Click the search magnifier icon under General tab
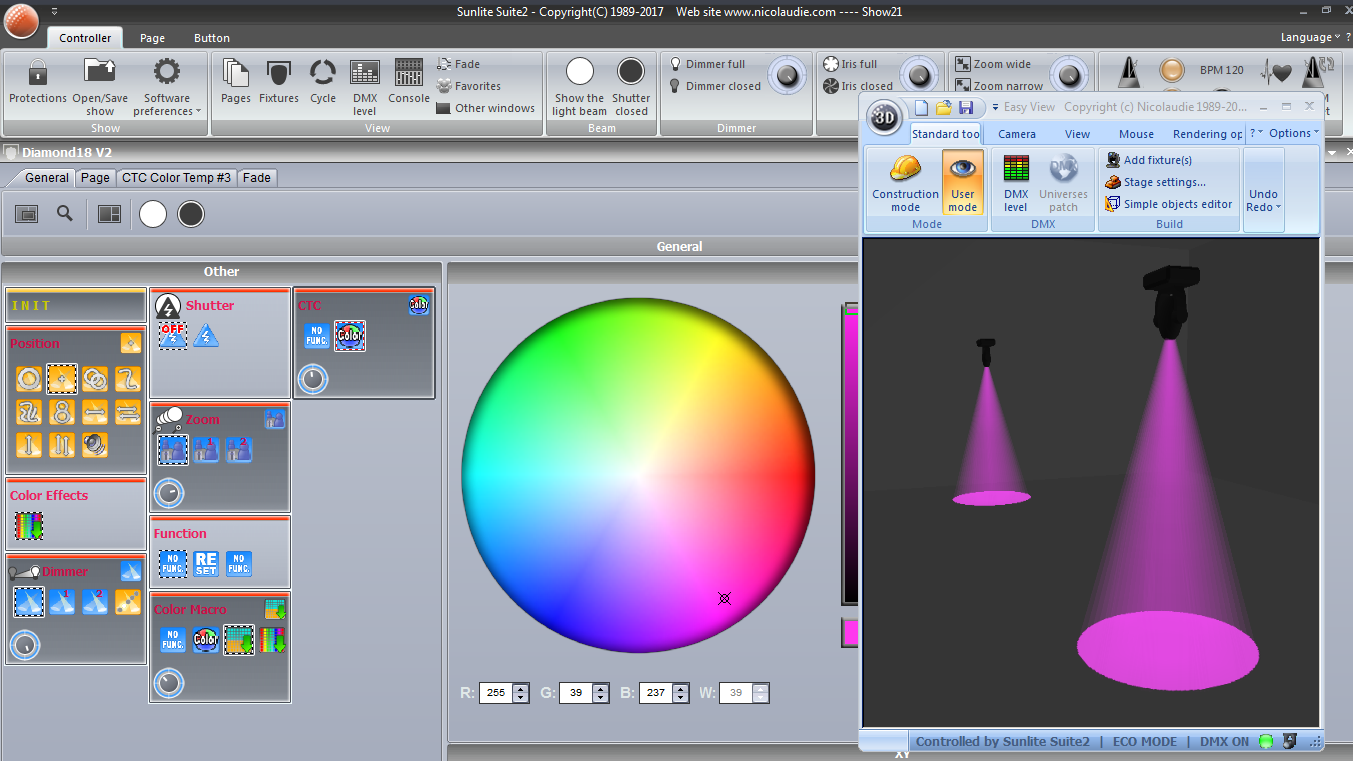 [x=65, y=213]
